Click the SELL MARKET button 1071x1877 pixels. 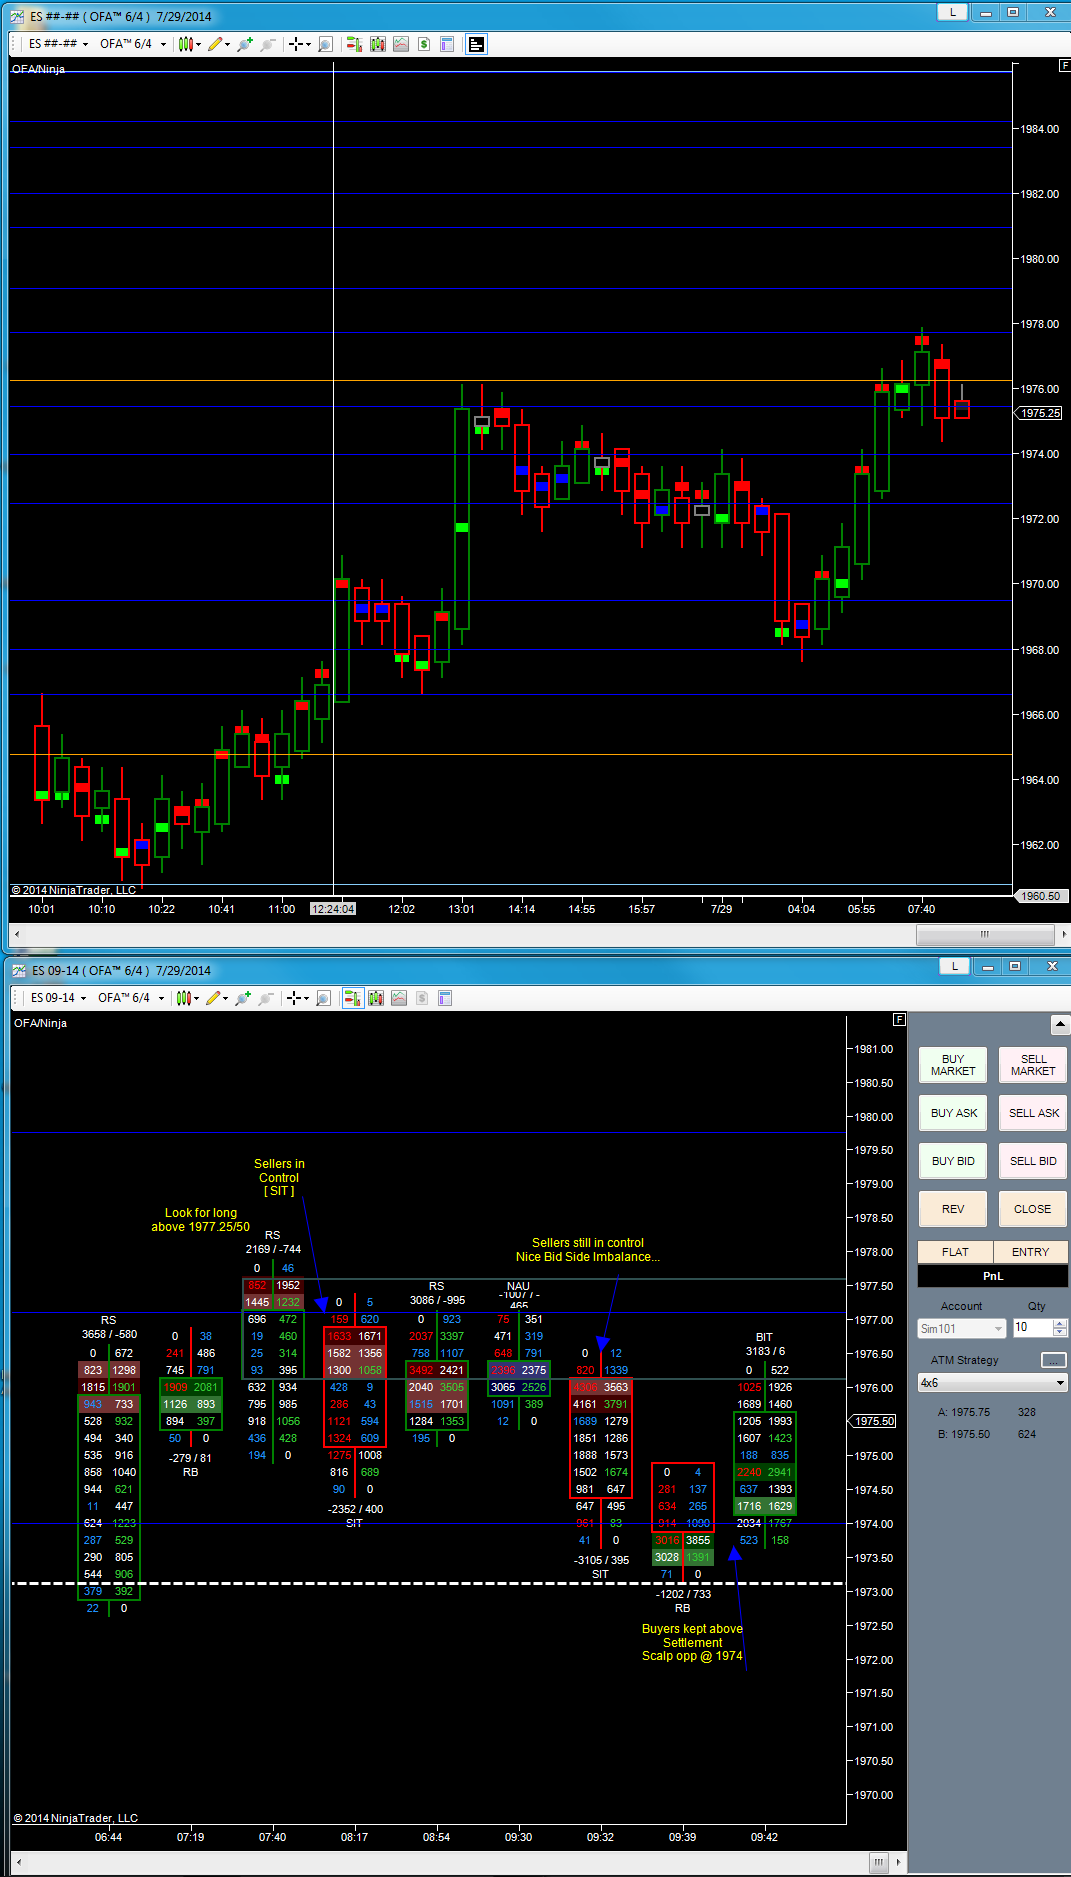1033,1065
